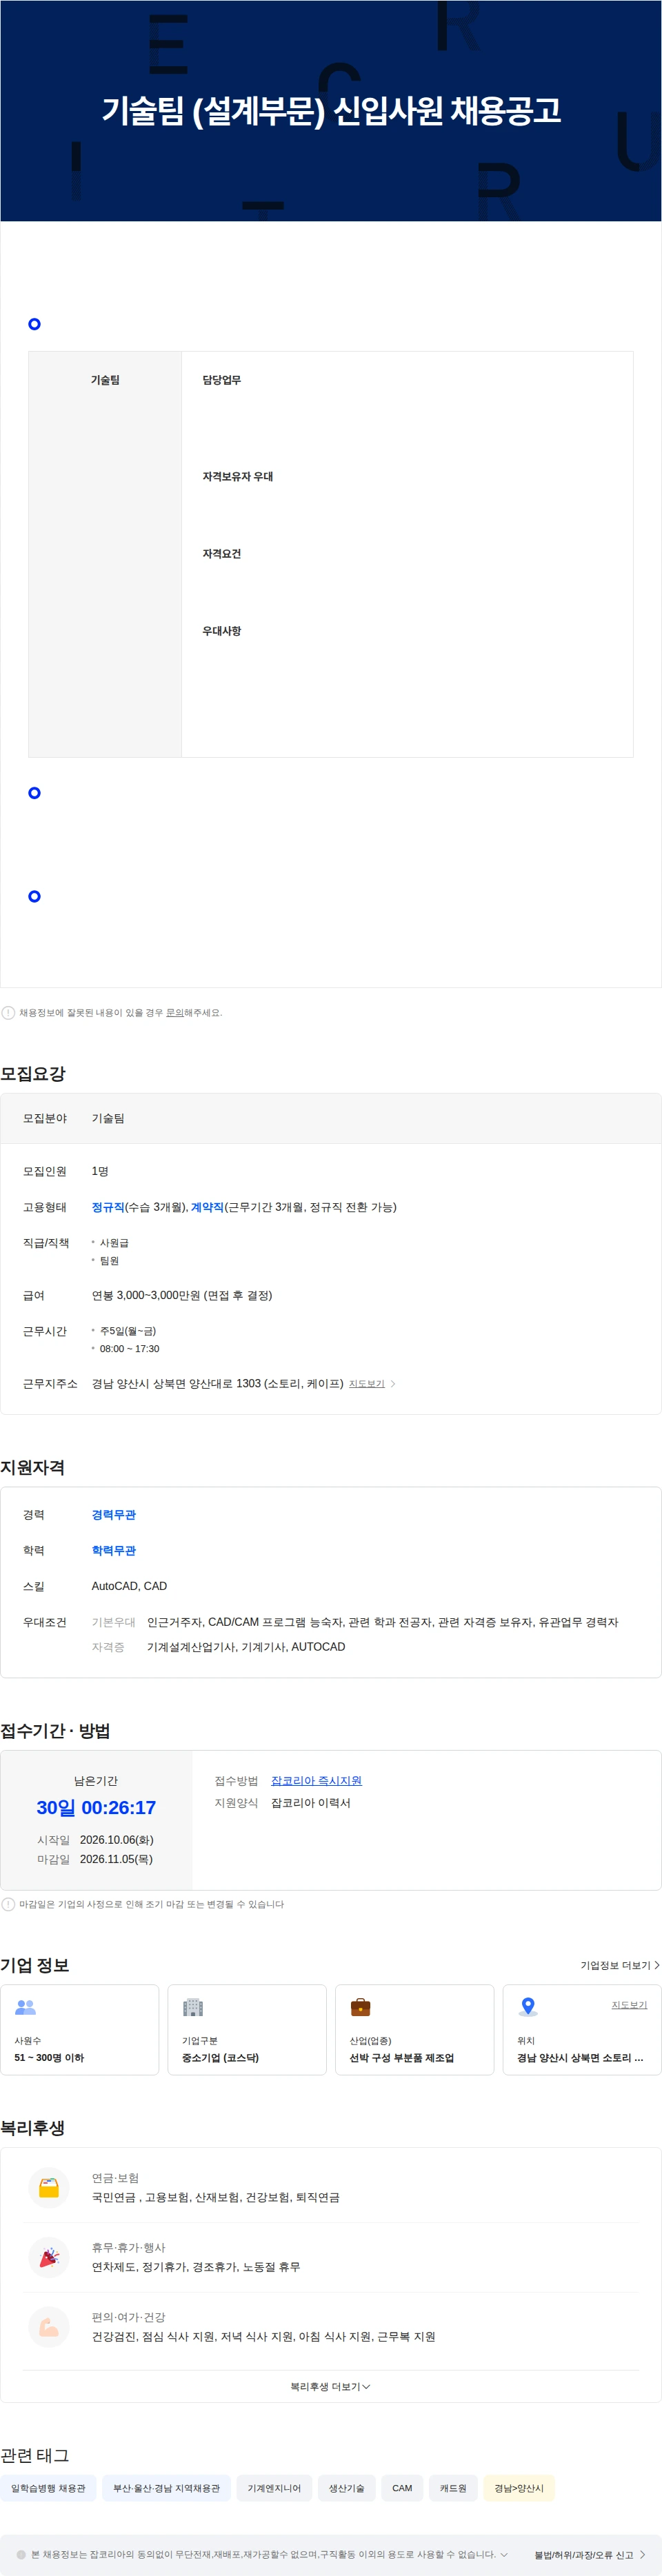Click the info icon beside 채용정보 notice
662x2576 pixels.
(x=8, y=1012)
